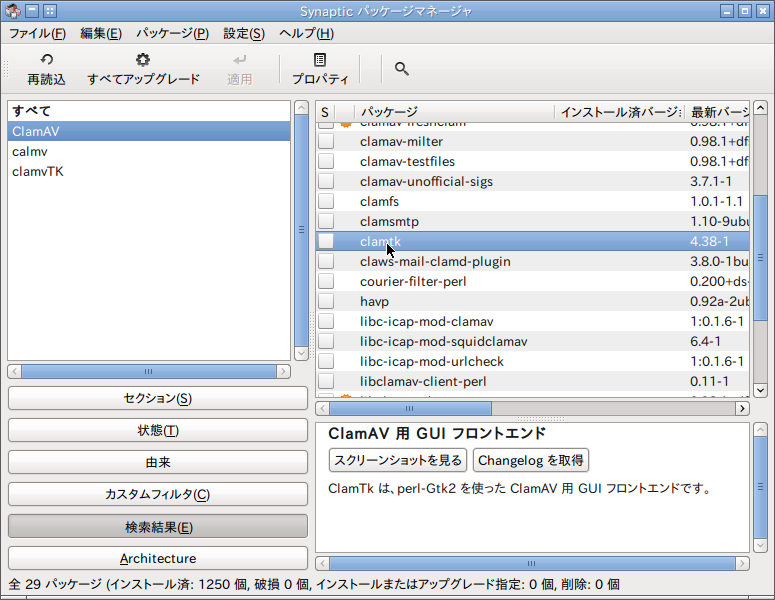Click the Synaptic icon in the title bar
This screenshot has width=775, height=600.
coord(12,10)
